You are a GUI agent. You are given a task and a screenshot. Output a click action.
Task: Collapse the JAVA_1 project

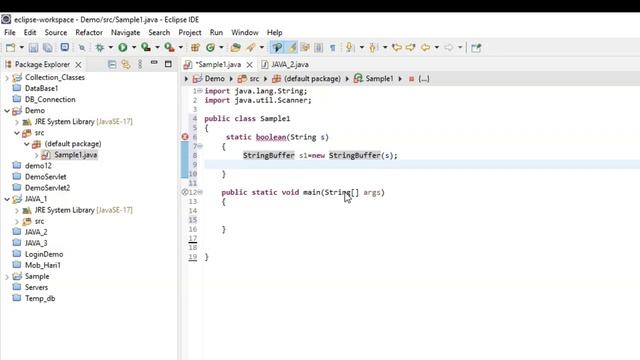point(7,199)
